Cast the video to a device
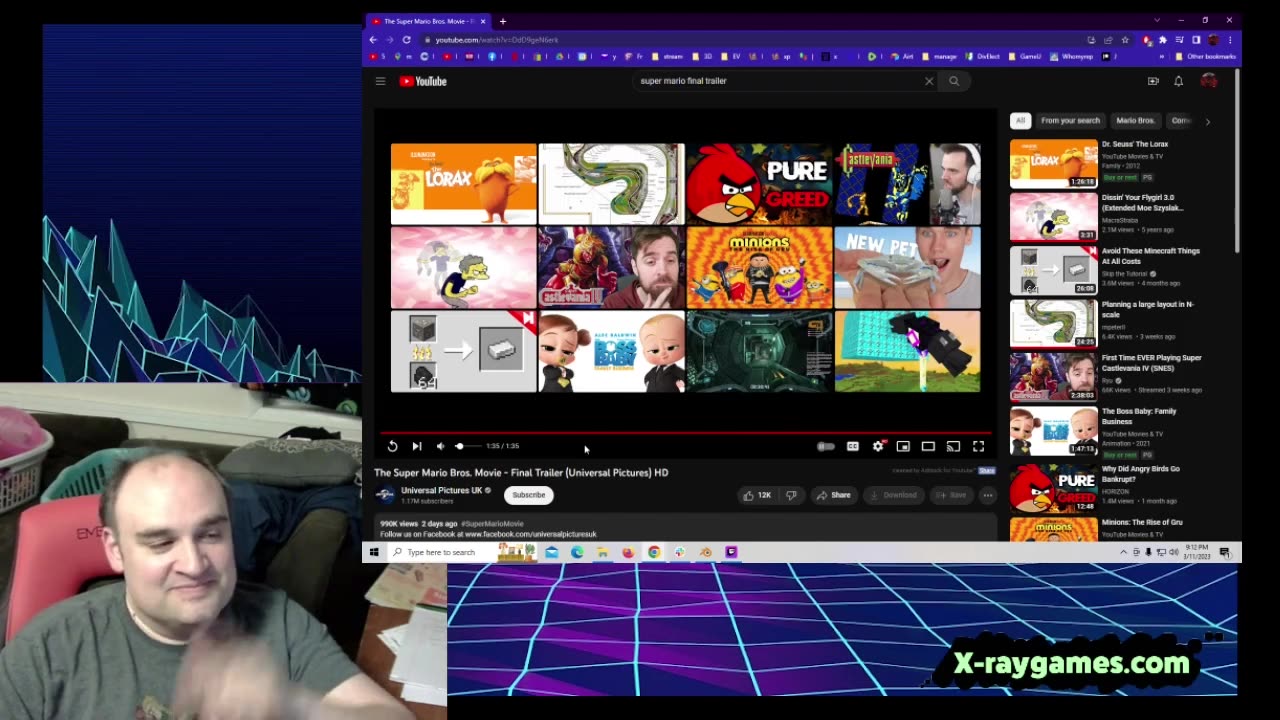Screen dimensions: 1280x720 pos(953,446)
